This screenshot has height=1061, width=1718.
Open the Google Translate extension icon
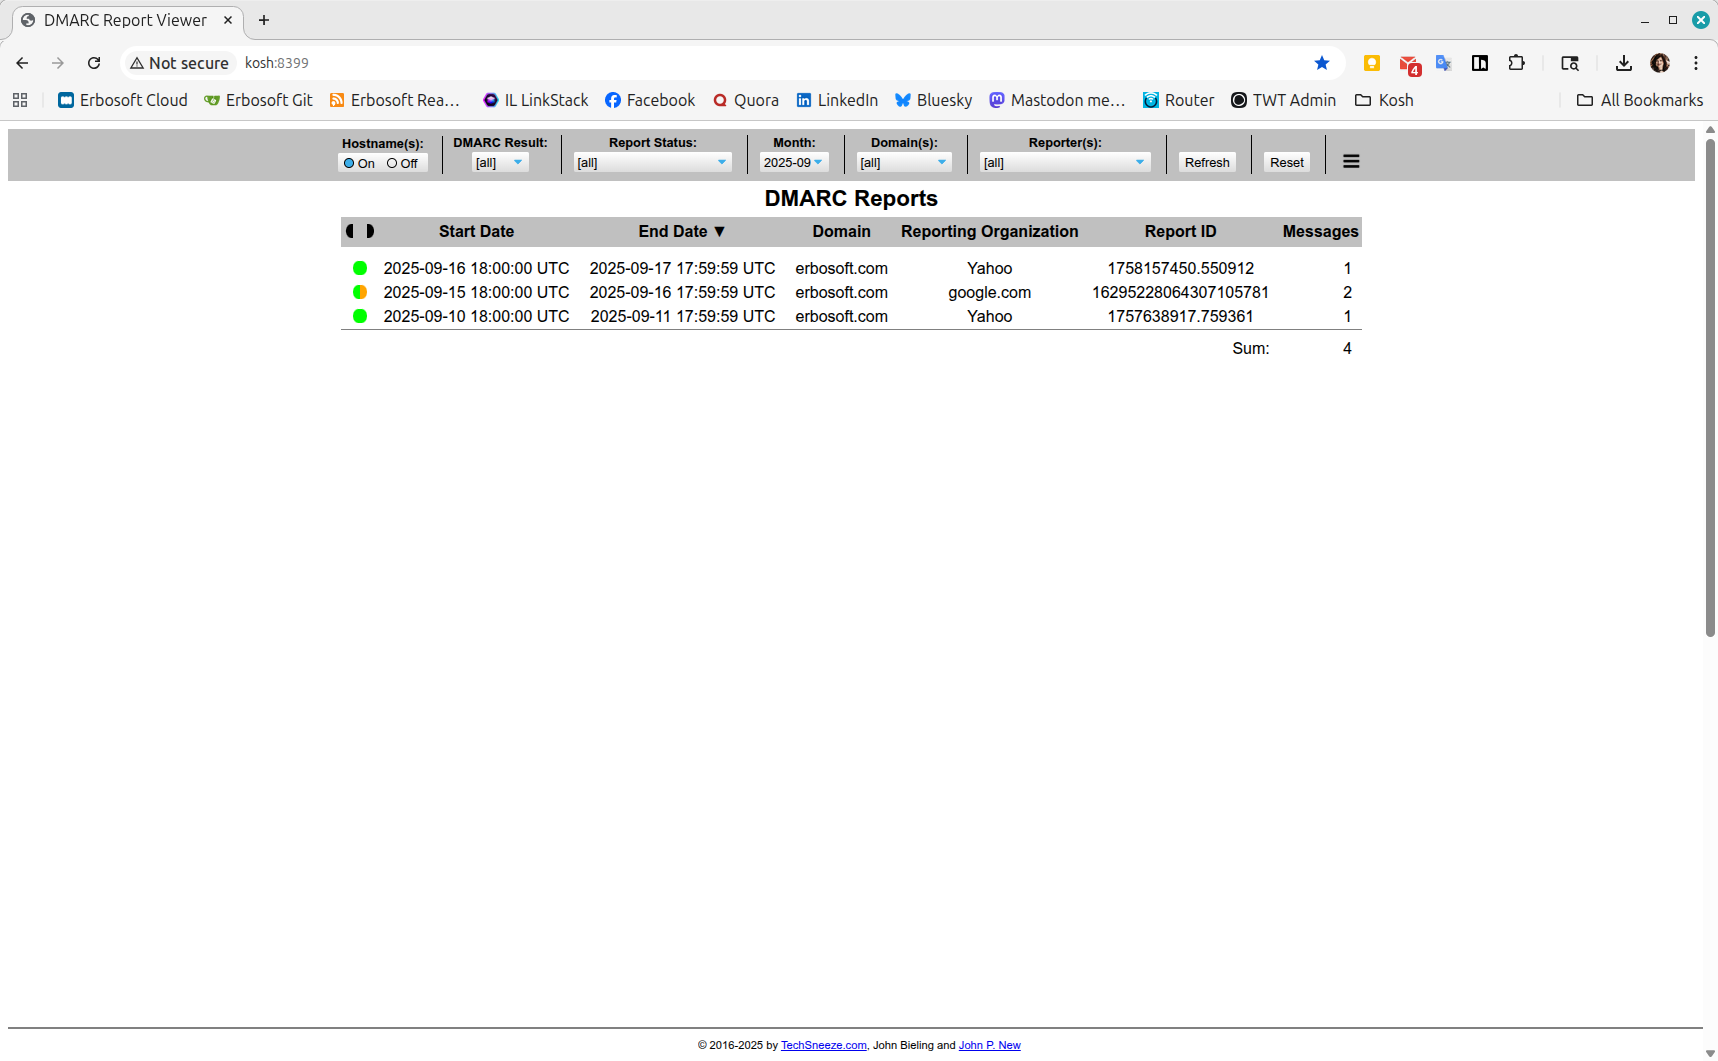tap(1443, 63)
